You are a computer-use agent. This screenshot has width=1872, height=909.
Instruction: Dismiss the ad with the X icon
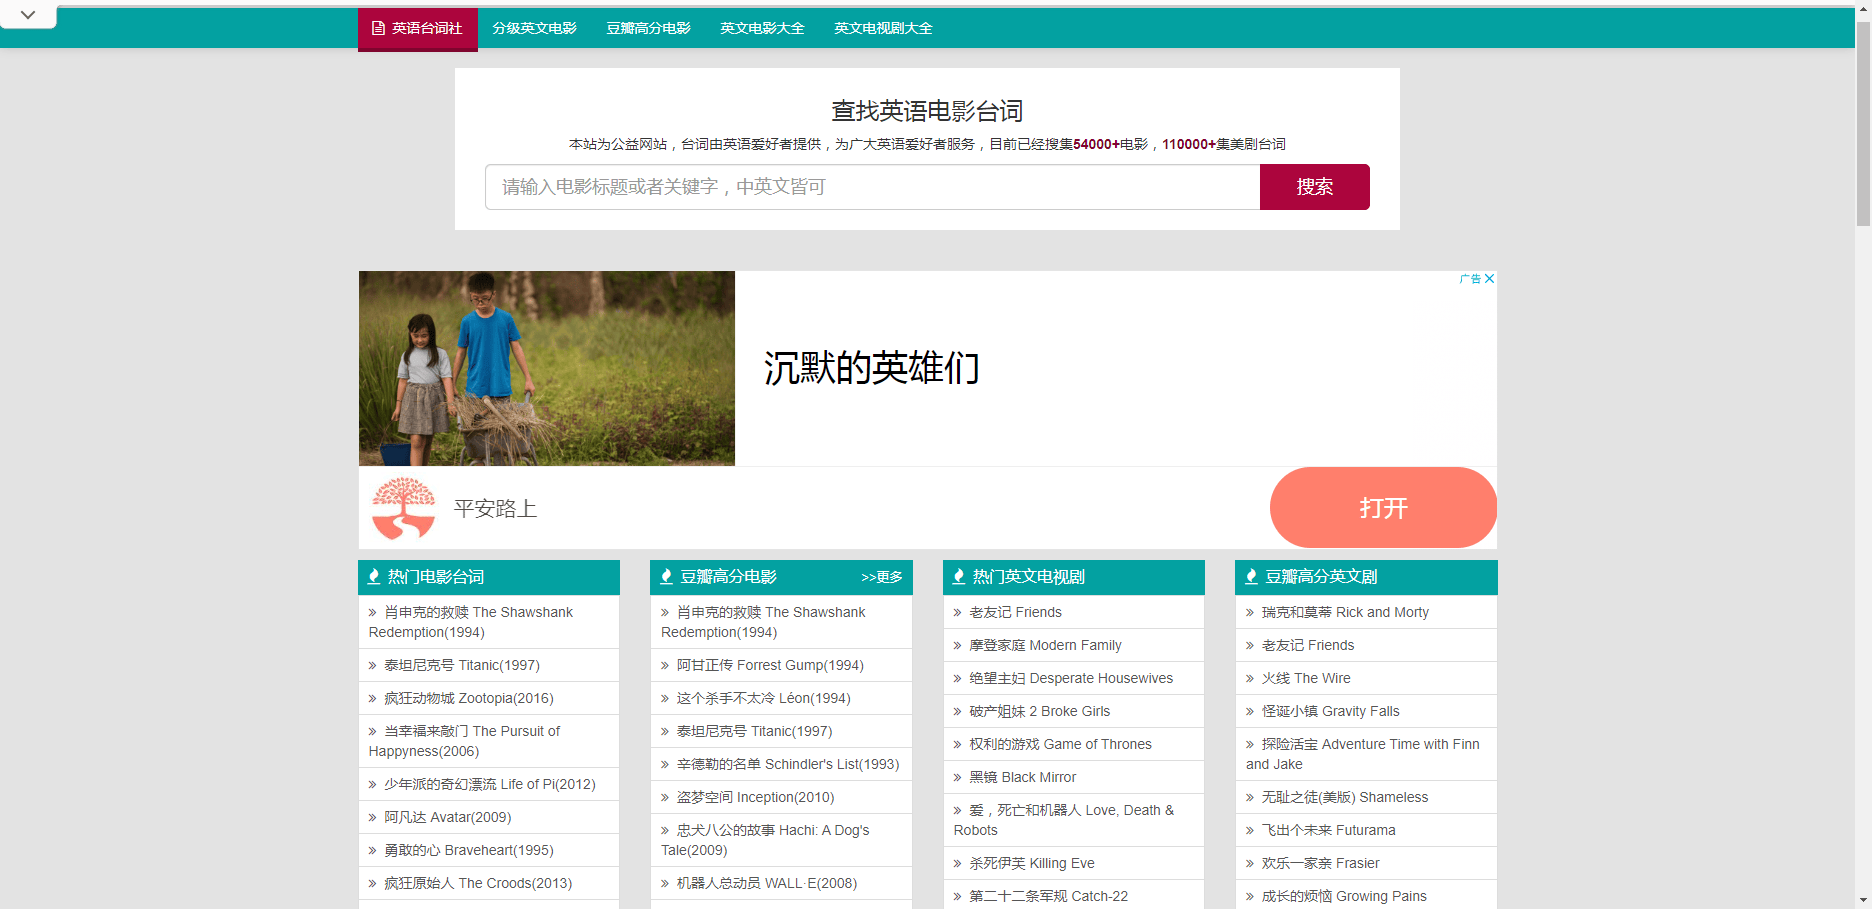point(1489,279)
